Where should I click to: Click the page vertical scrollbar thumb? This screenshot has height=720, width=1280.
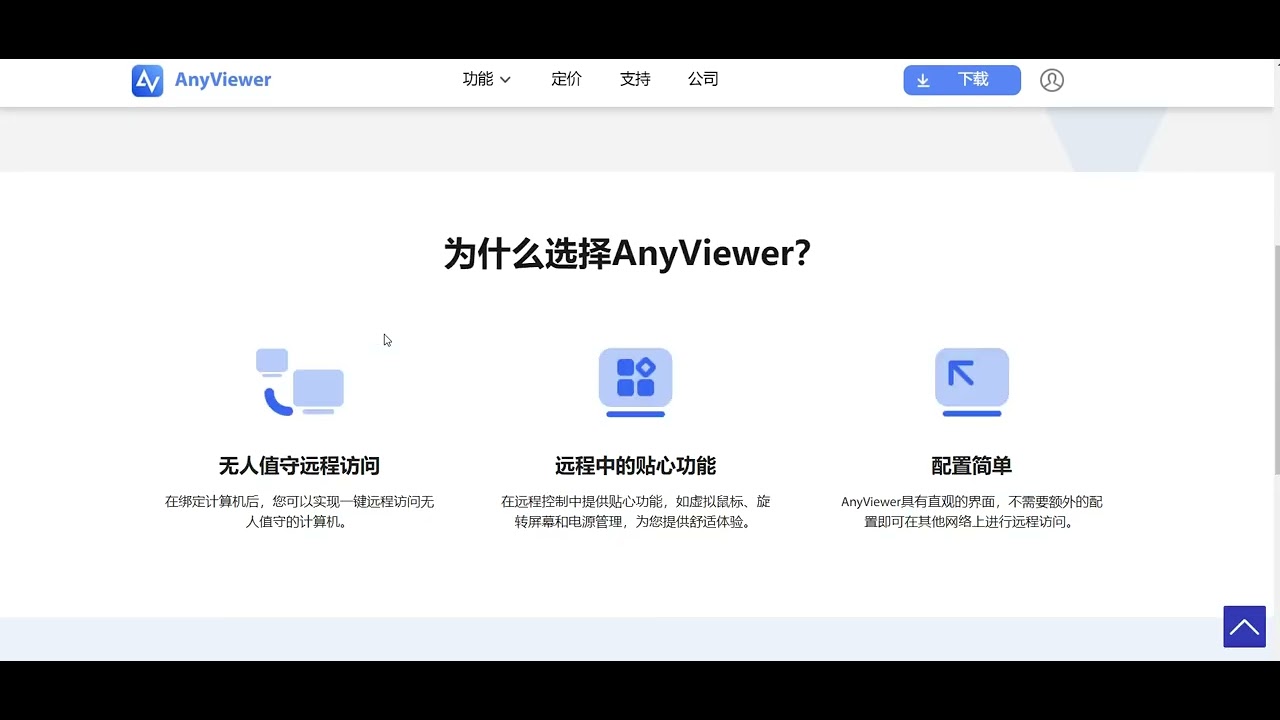coord(1276,360)
